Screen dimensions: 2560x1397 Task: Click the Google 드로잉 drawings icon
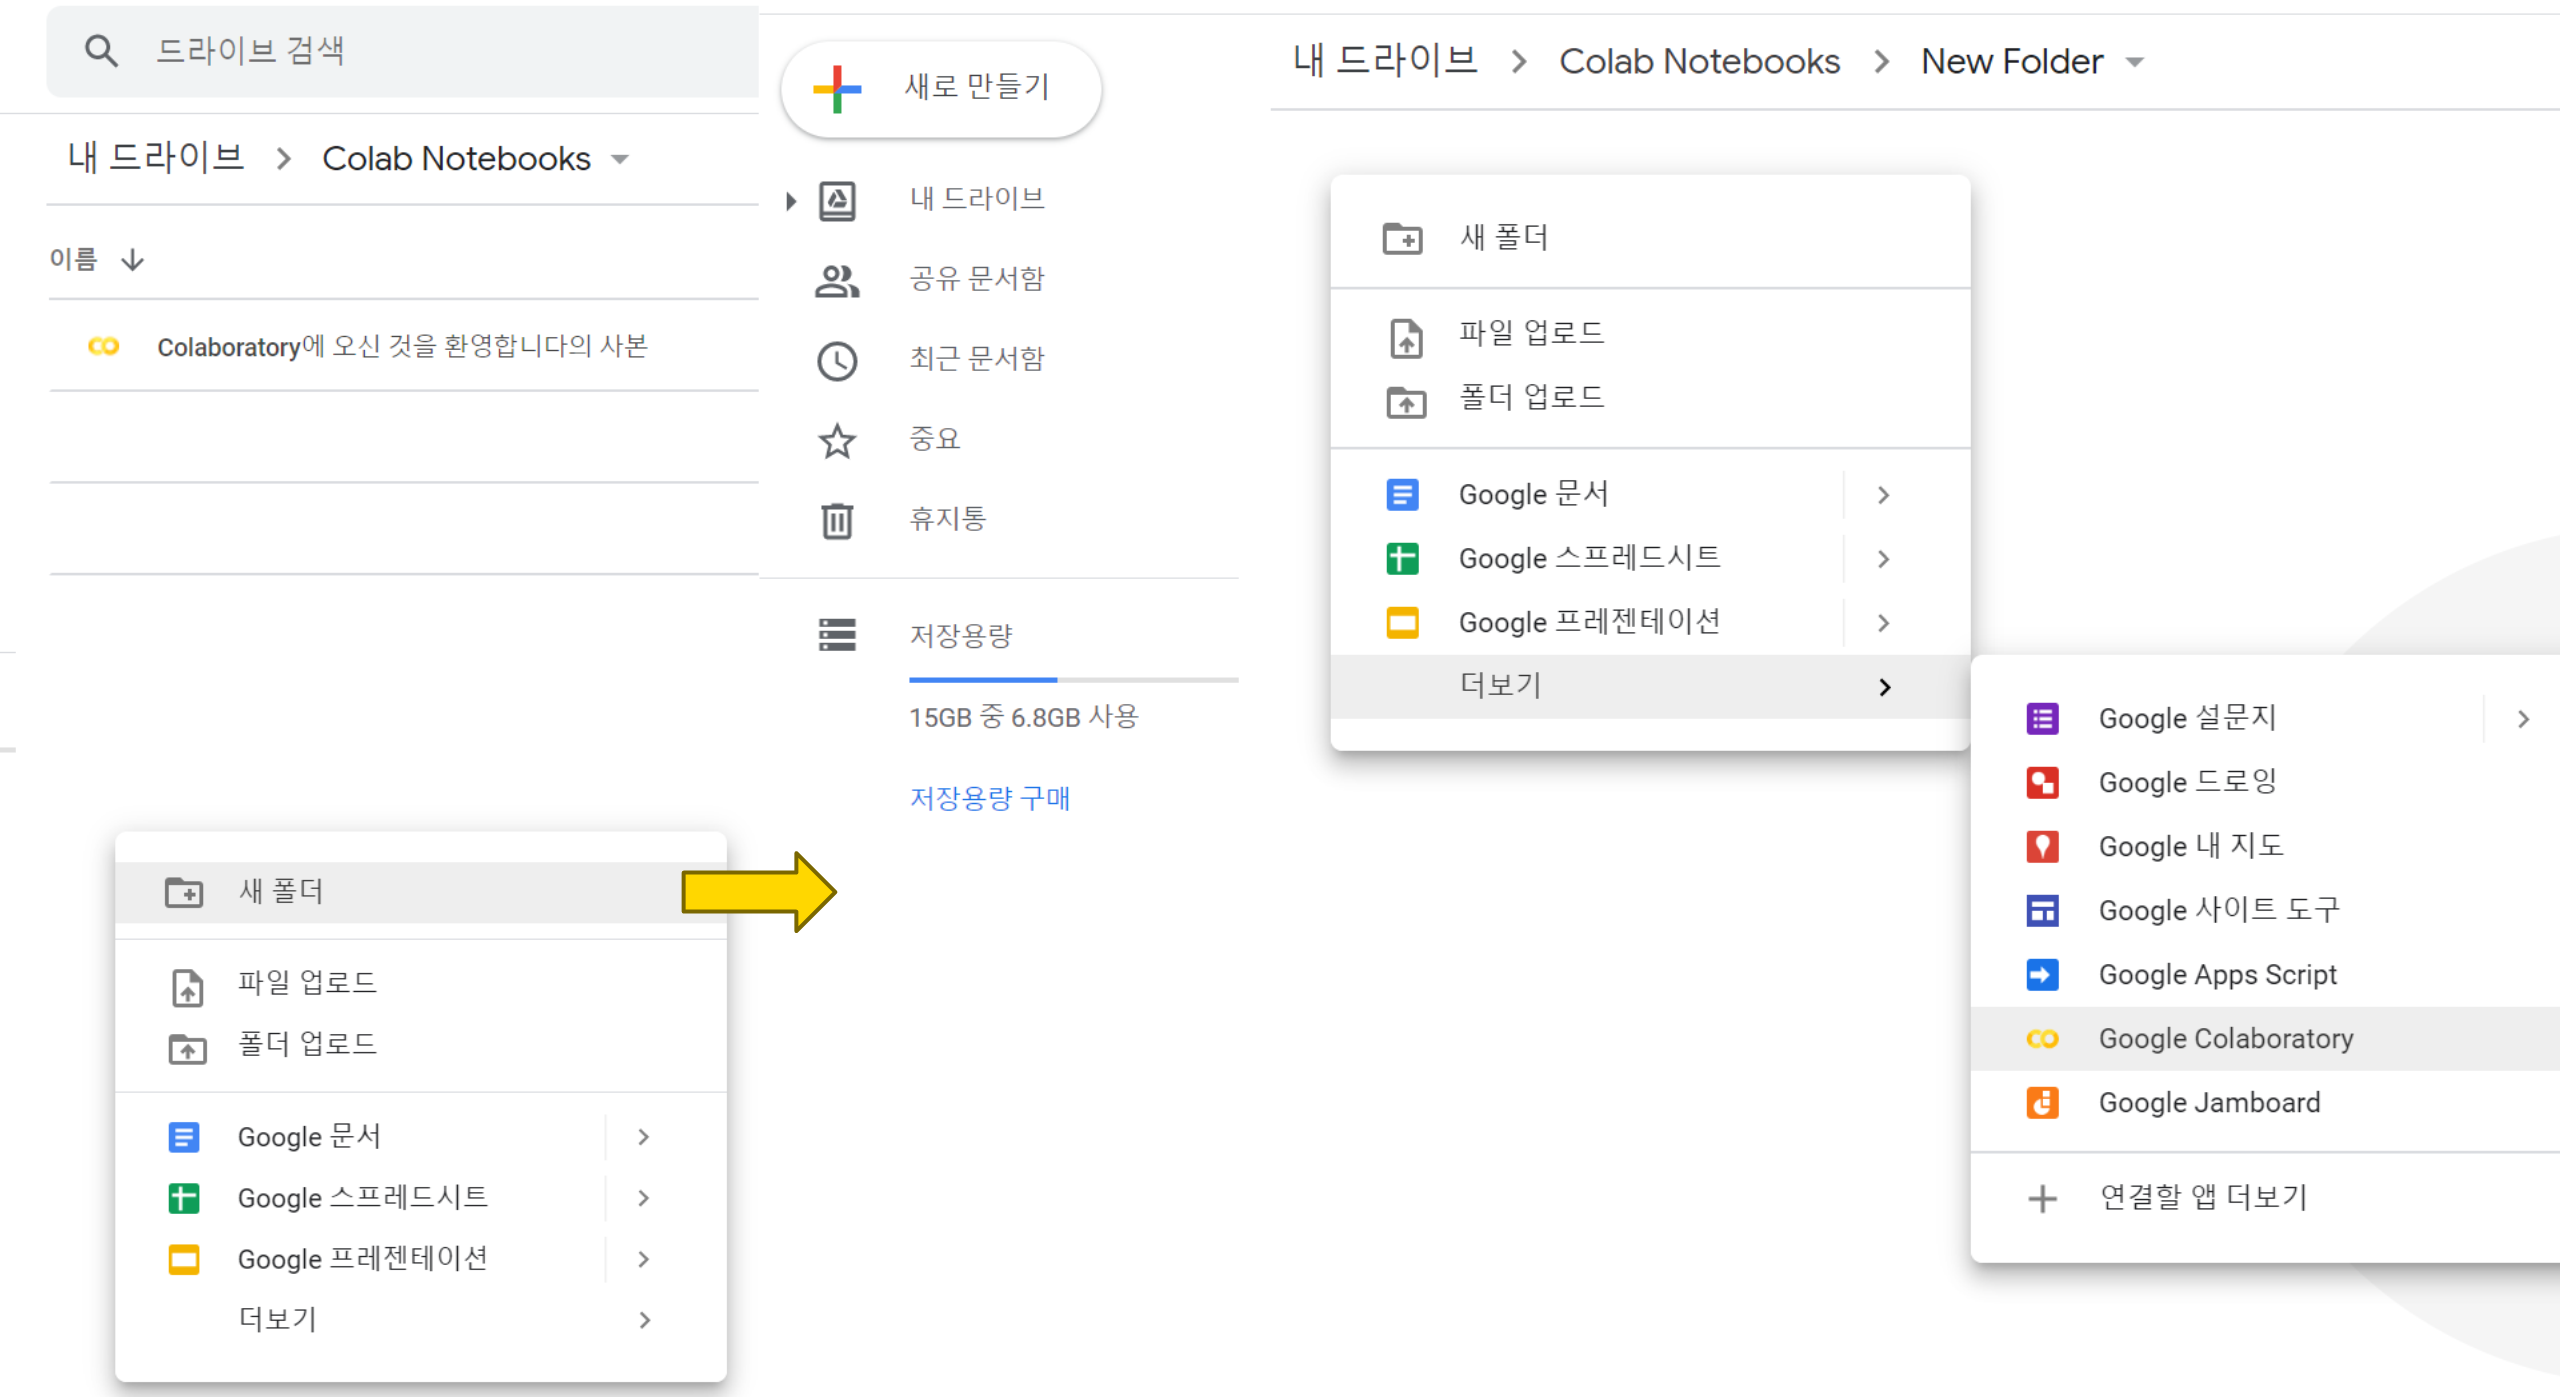pos(2041,783)
